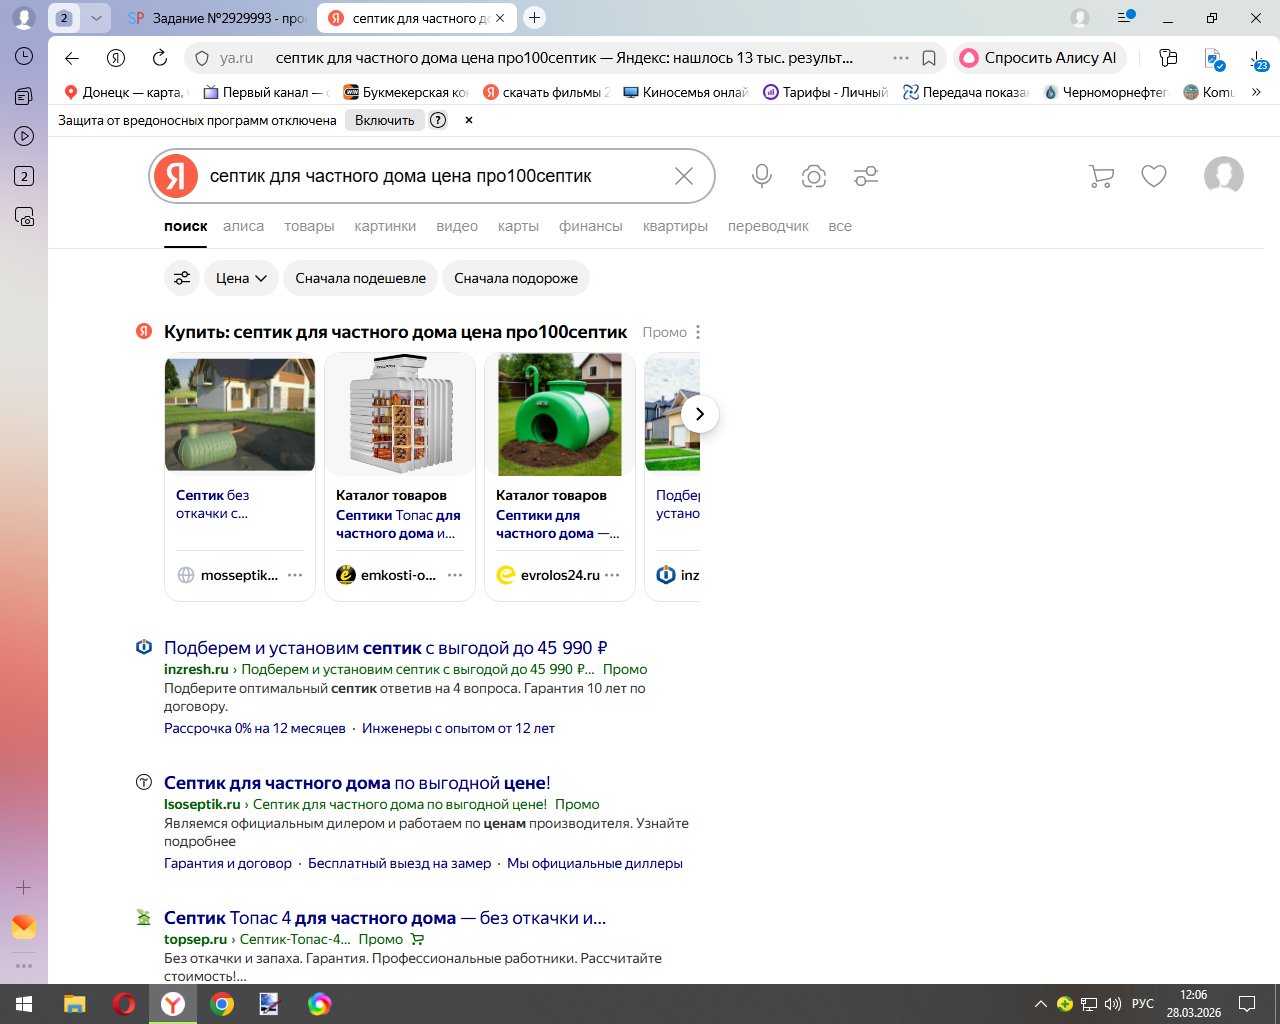The height and width of the screenshot is (1024, 1280).
Task: Expand the Цена filter dropdown
Action: coord(241,278)
